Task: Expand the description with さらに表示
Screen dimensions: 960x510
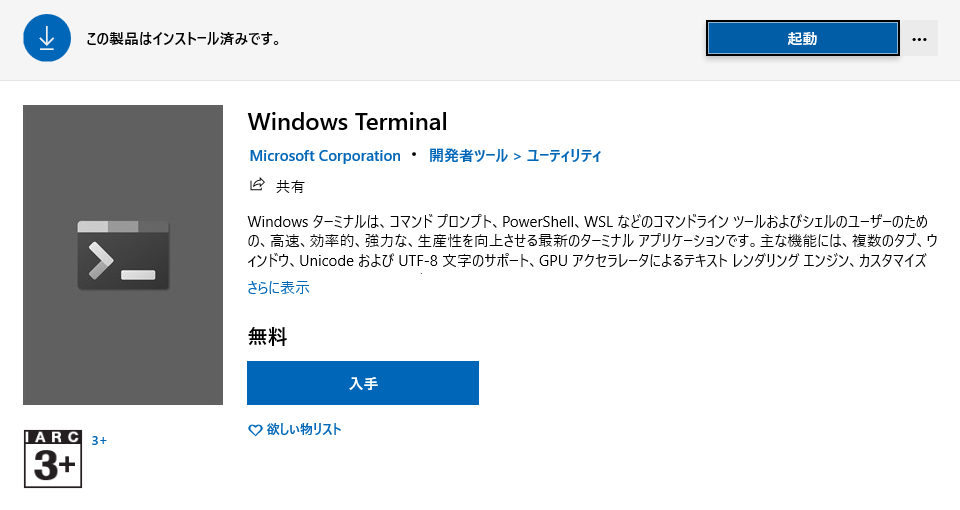Action: click(278, 288)
